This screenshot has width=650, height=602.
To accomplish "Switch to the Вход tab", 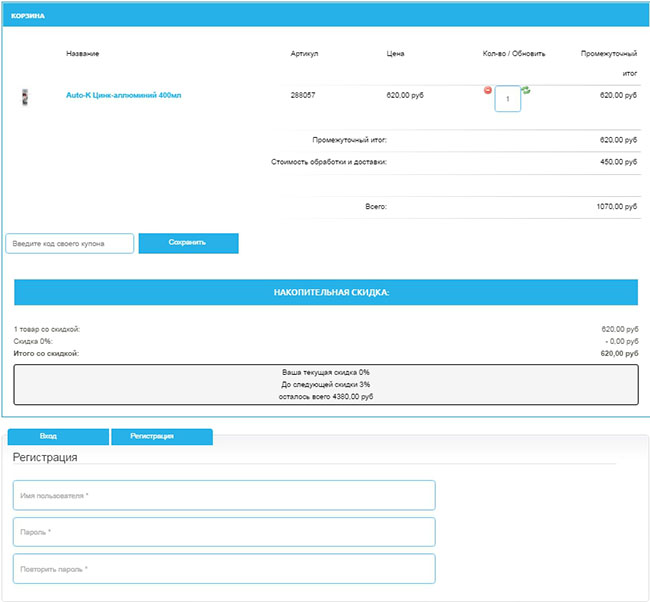I will (57, 437).
